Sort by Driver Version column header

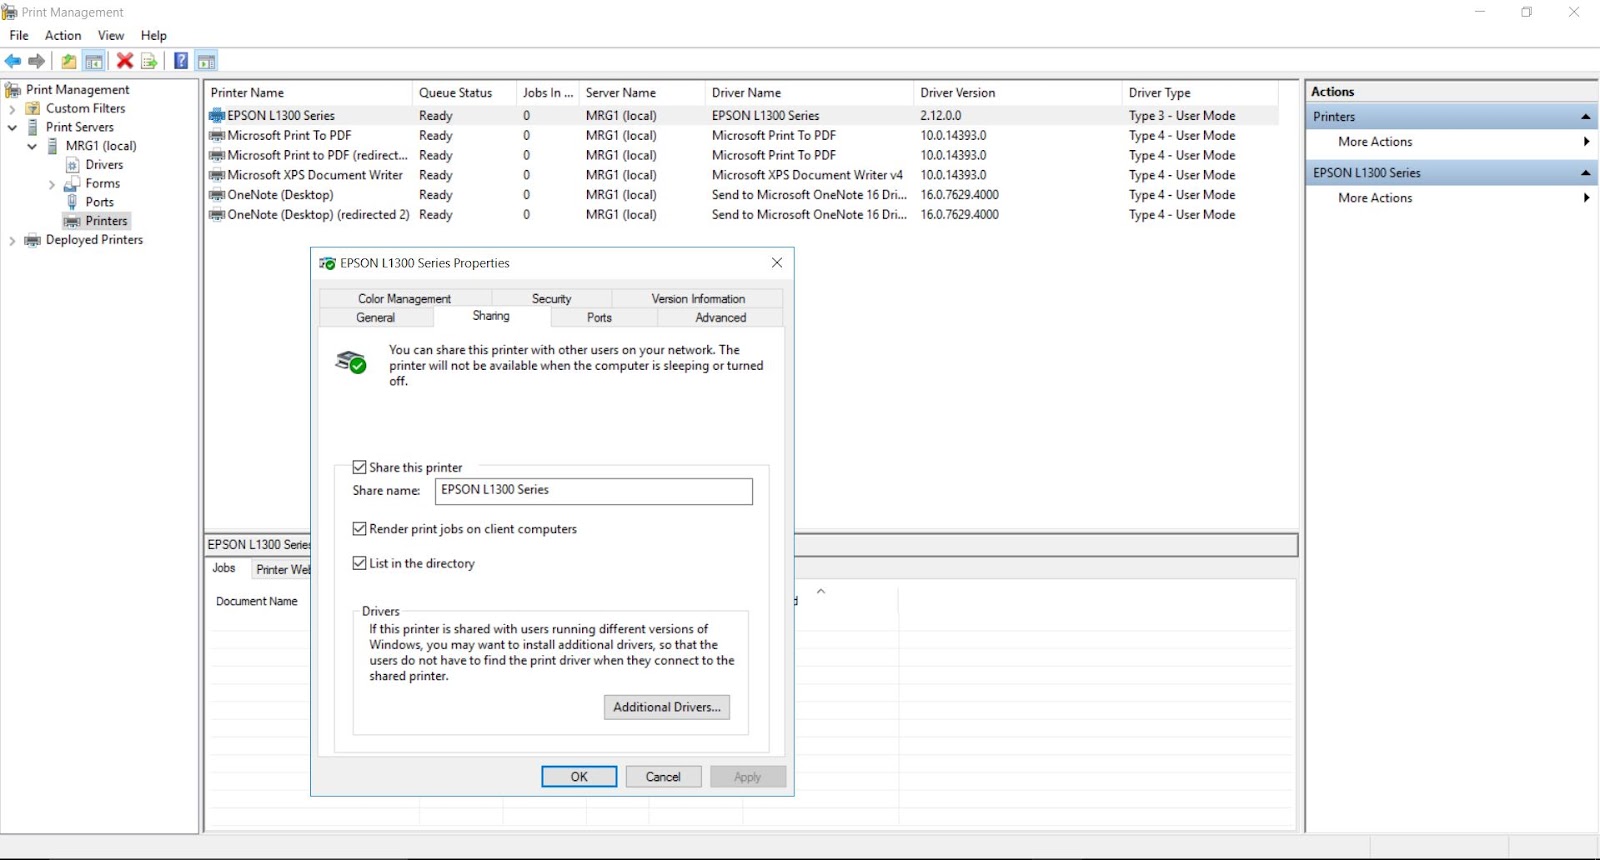pyautogui.click(x=1018, y=93)
